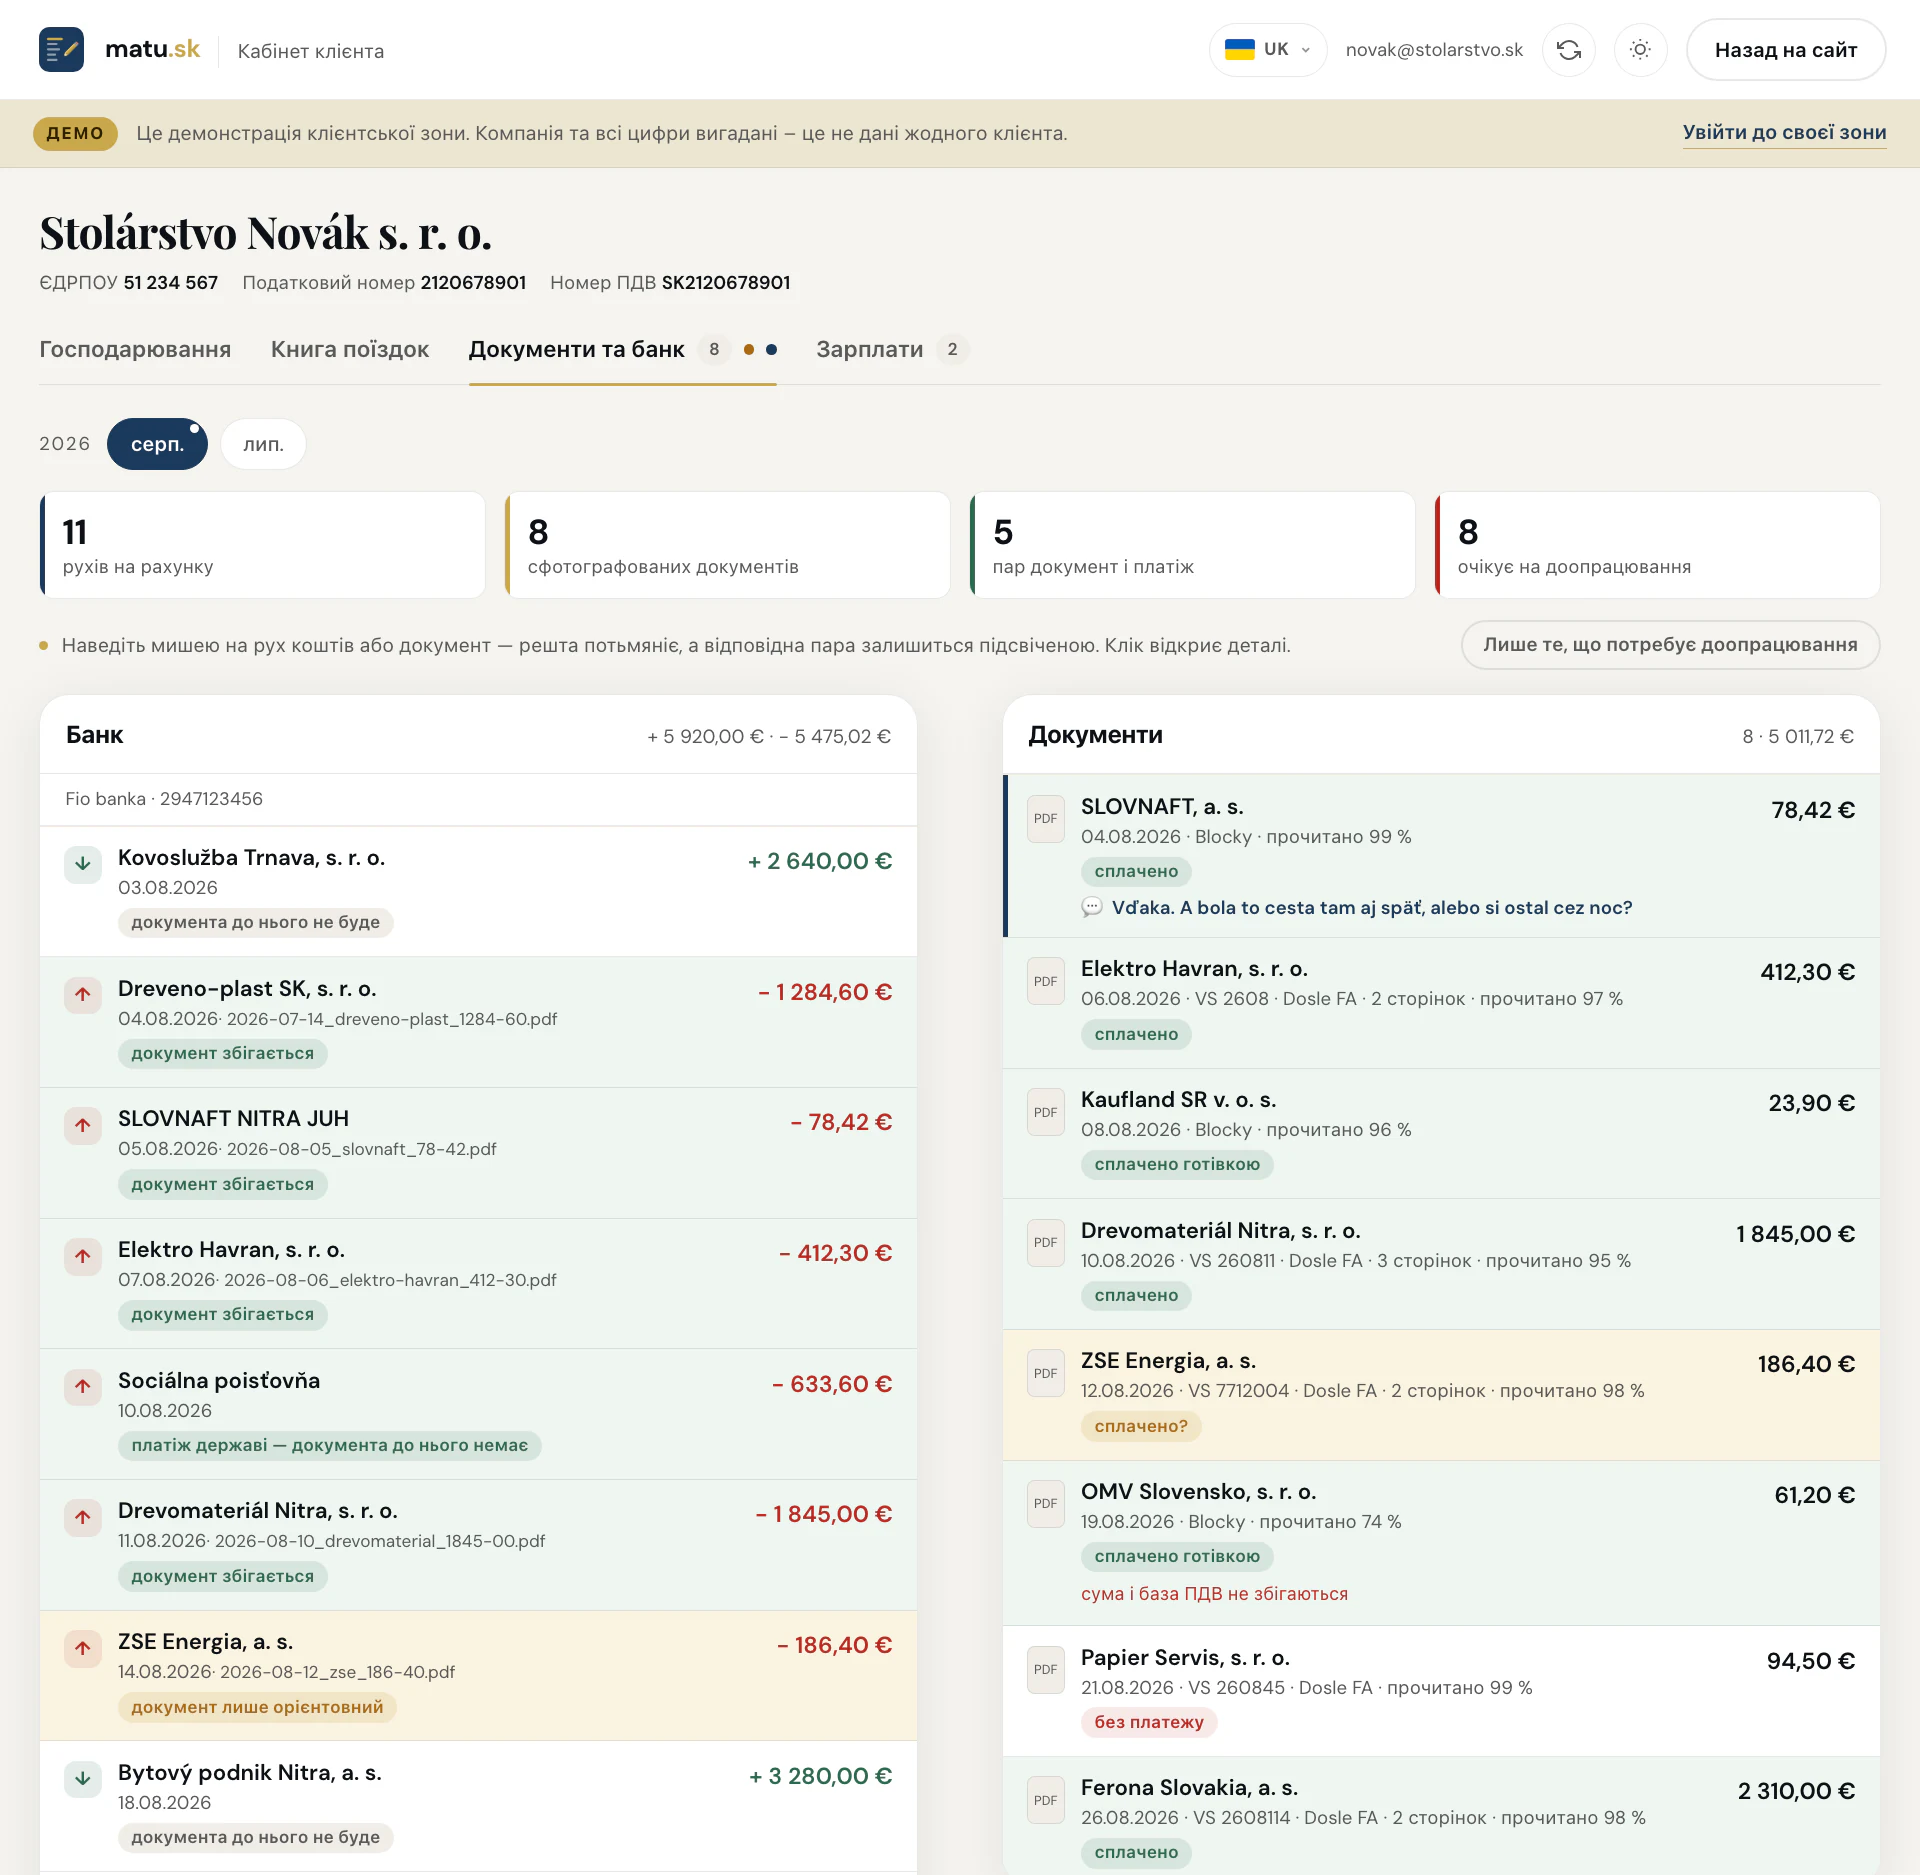This screenshot has height=1875, width=1920.
Task: Click the amount + 2 640,00 €
Action: pos(820,861)
